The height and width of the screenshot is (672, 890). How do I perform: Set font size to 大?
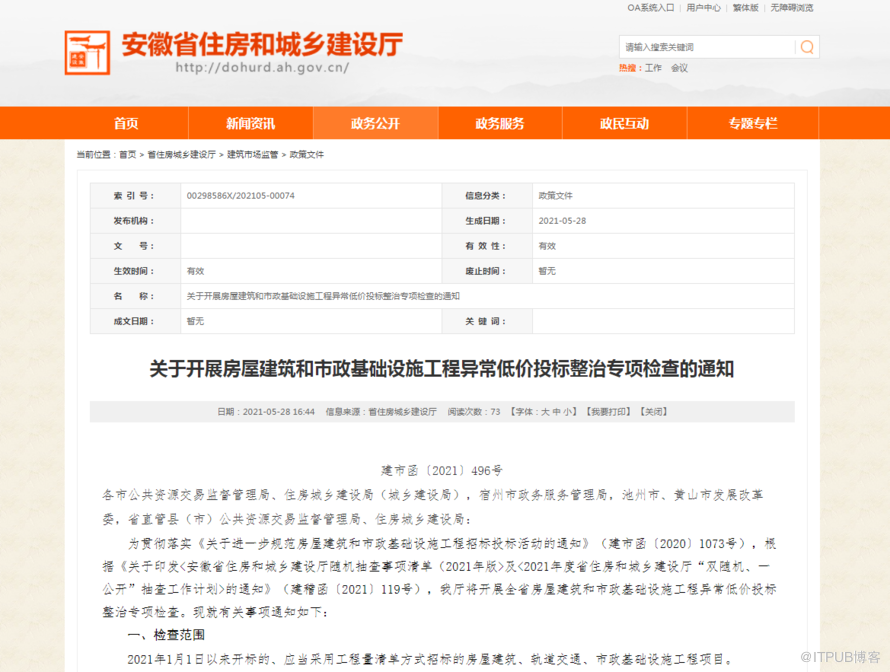click(x=546, y=411)
